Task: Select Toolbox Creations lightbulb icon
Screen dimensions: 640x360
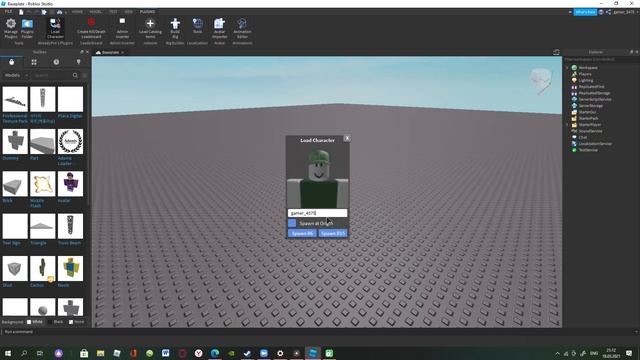Action: pos(78,62)
